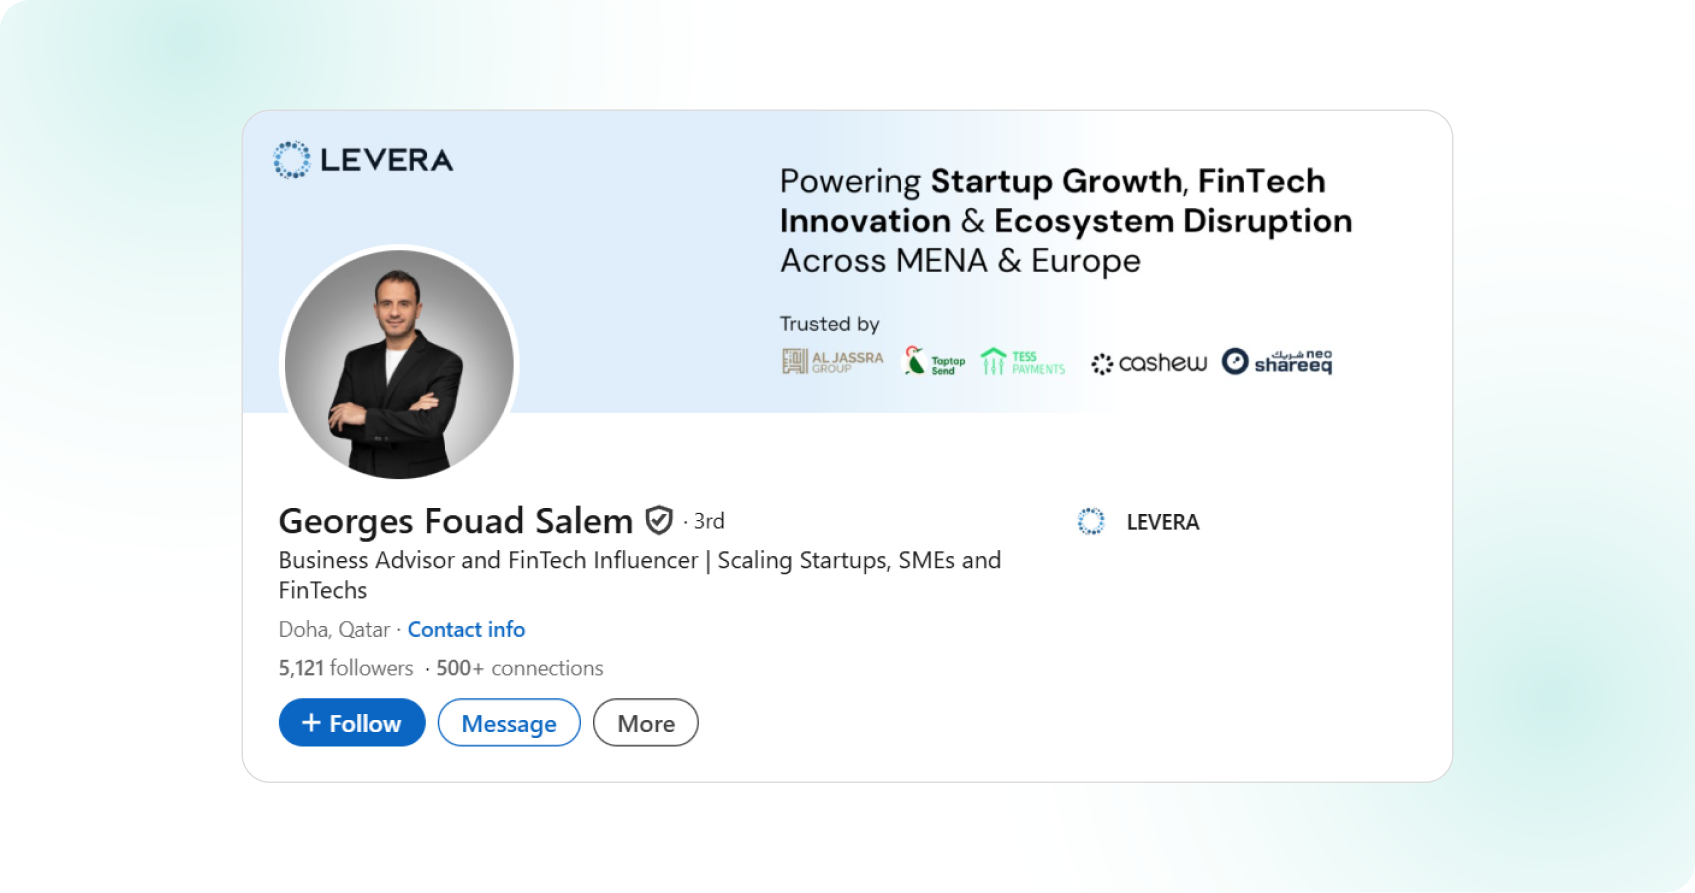Click the Al Jassra Group logo
This screenshot has height=893, width=1695.
(x=832, y=362)
